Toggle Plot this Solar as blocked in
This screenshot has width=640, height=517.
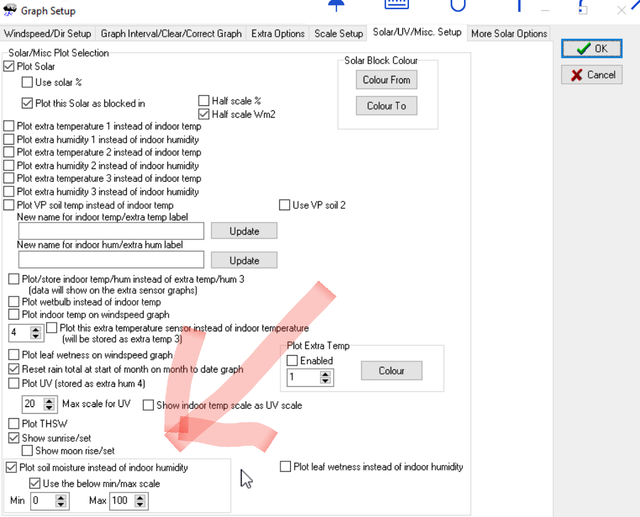click(x=27, y=103)
